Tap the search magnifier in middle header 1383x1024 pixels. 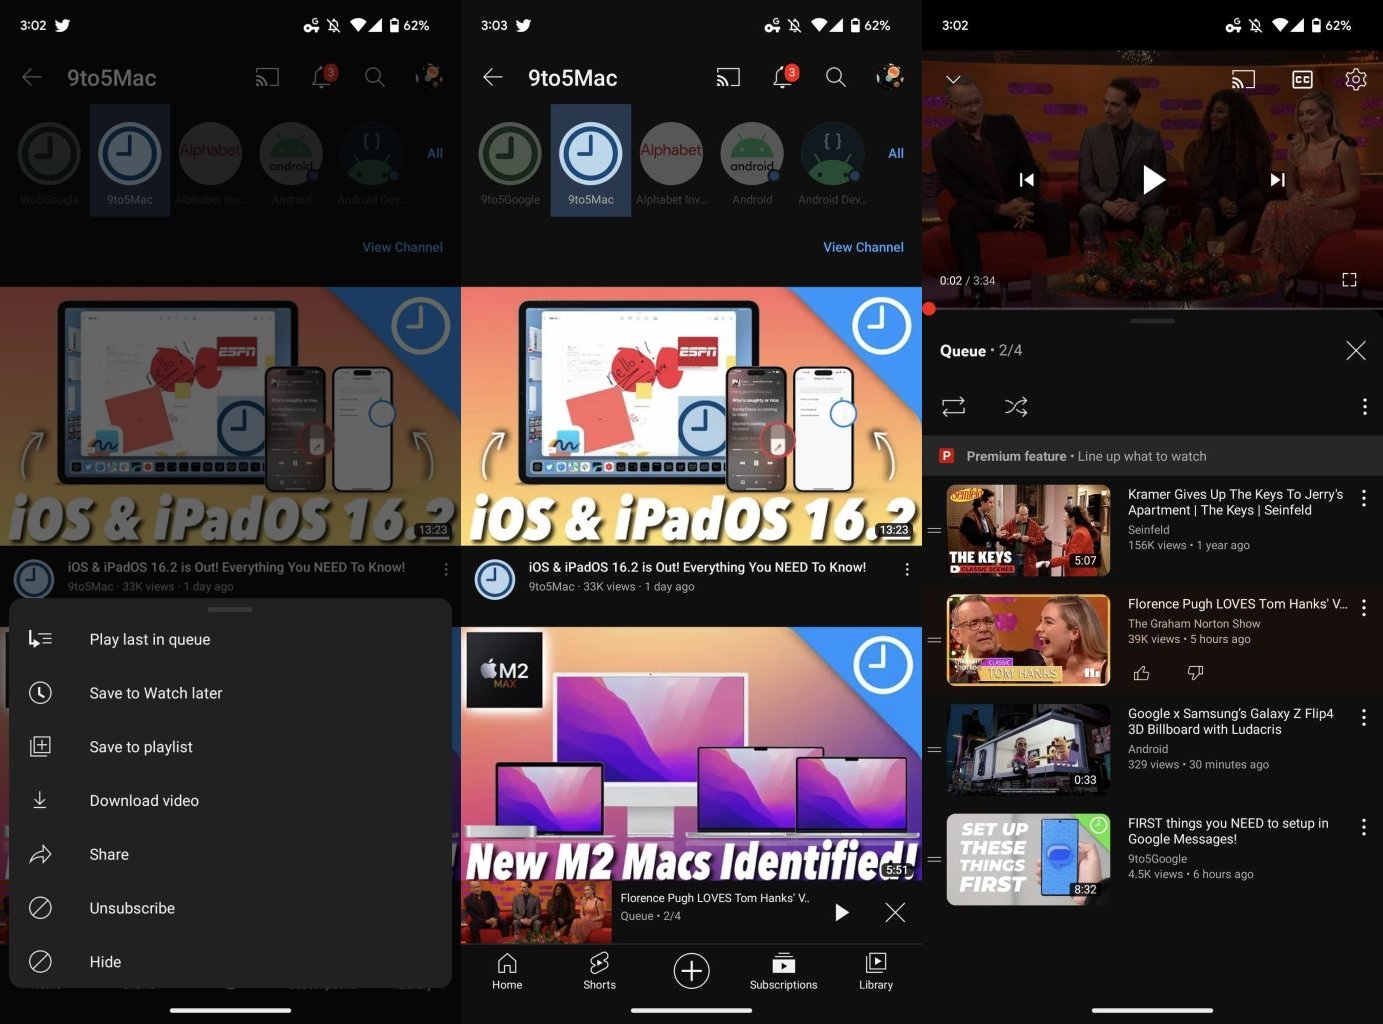tap(836, 77)
